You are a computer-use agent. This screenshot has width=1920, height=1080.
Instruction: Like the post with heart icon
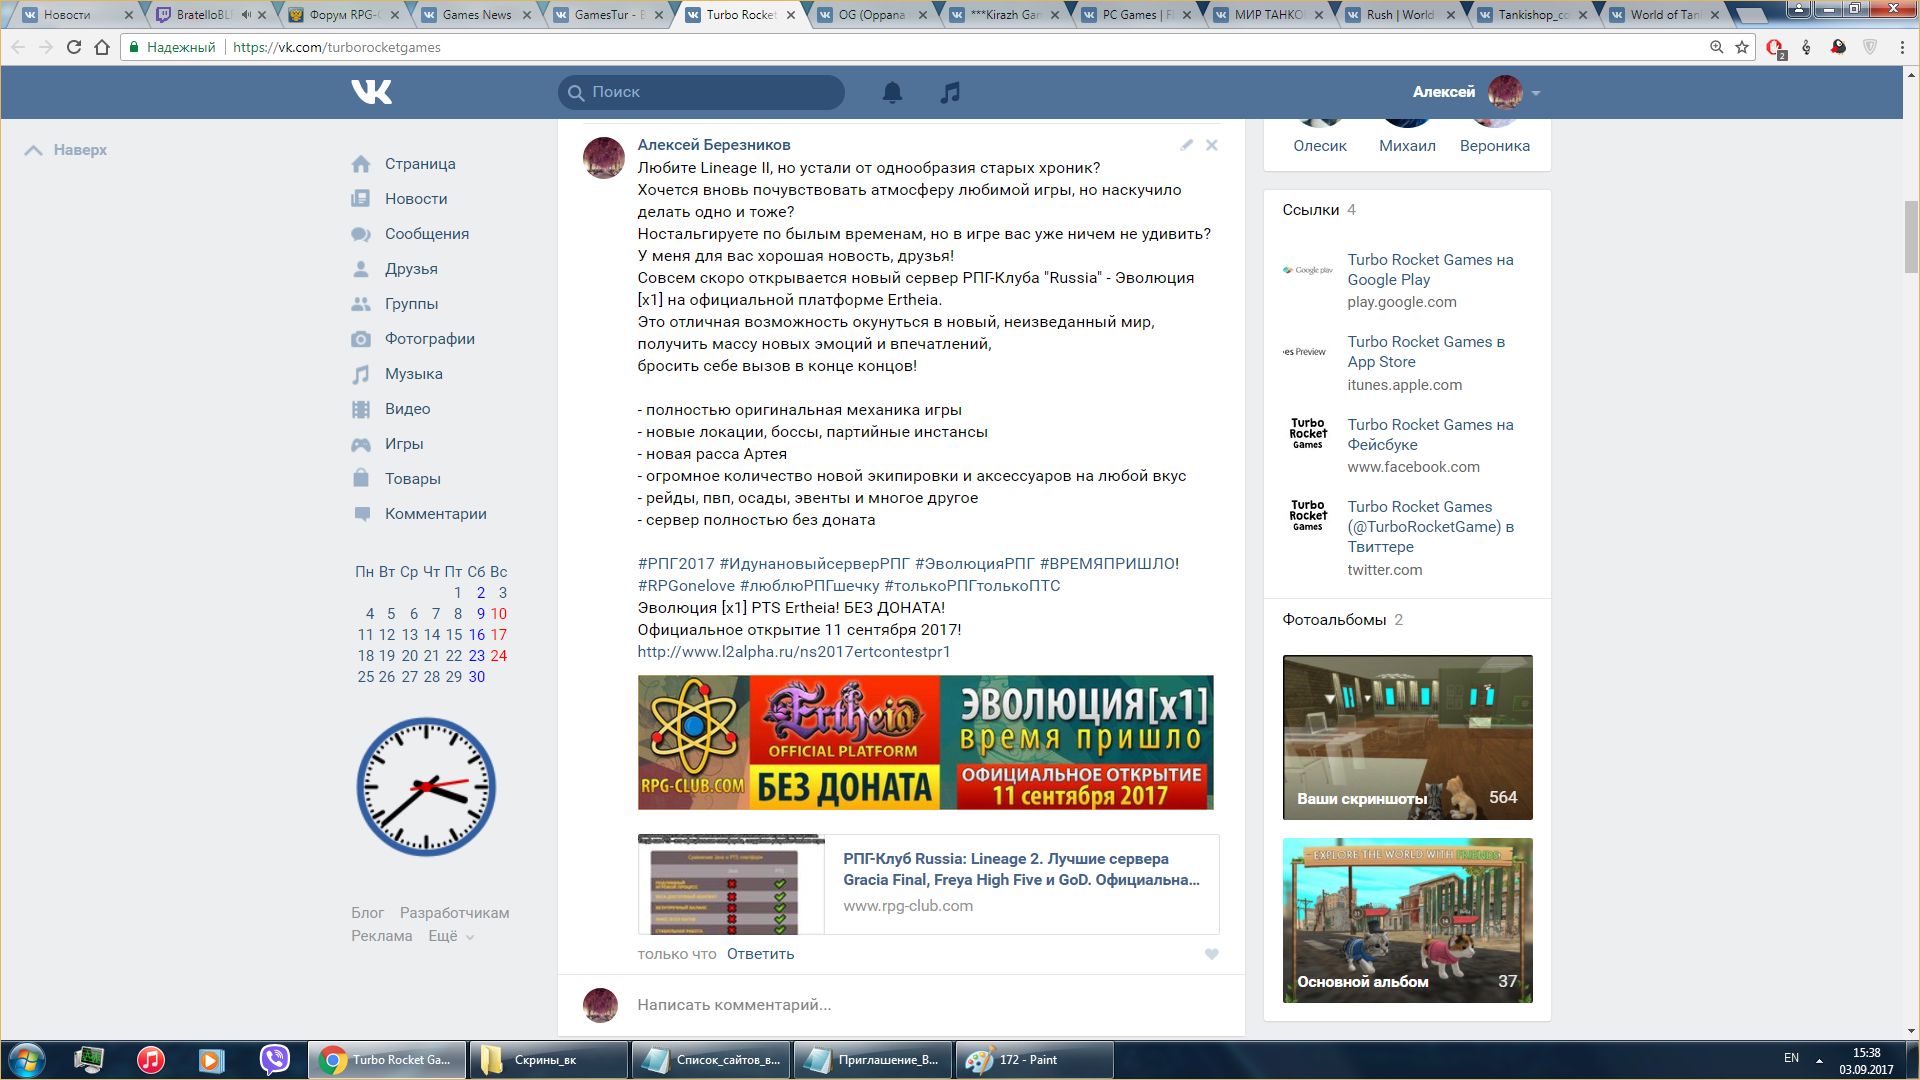tap(1212, 954)
